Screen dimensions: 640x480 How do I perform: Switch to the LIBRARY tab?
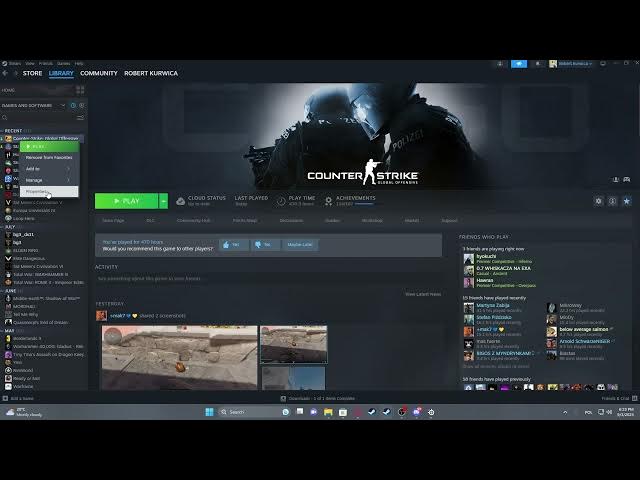(x=61, y=73)
